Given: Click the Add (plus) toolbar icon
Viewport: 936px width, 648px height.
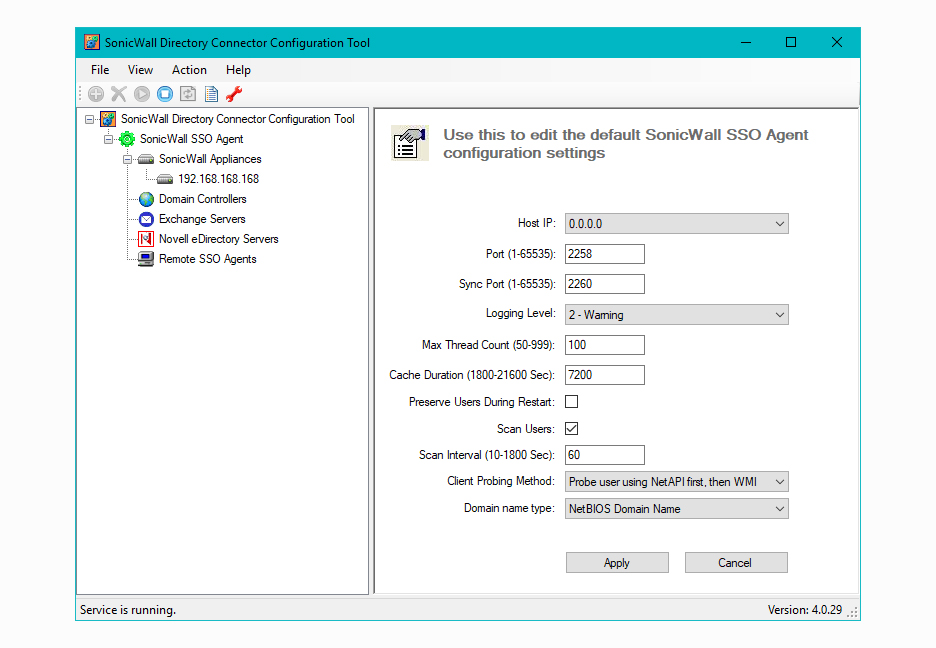Looking at the screenshot, I should coord(96,94).
